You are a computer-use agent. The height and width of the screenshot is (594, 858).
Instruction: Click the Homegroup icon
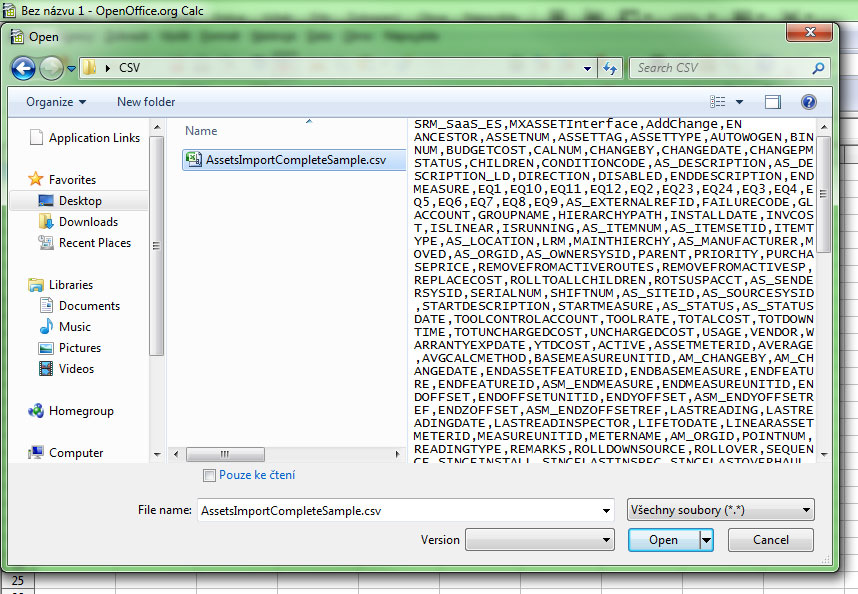tap(36, 410)
